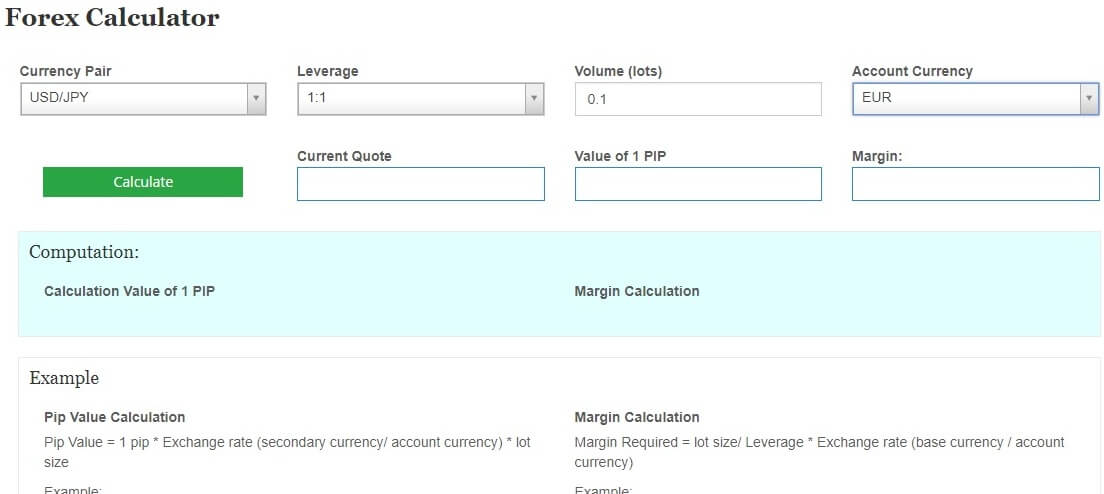This screenshot has height=494, width=1104.
Task: Click the Current Quote output box
Action: tap(420, 184)
